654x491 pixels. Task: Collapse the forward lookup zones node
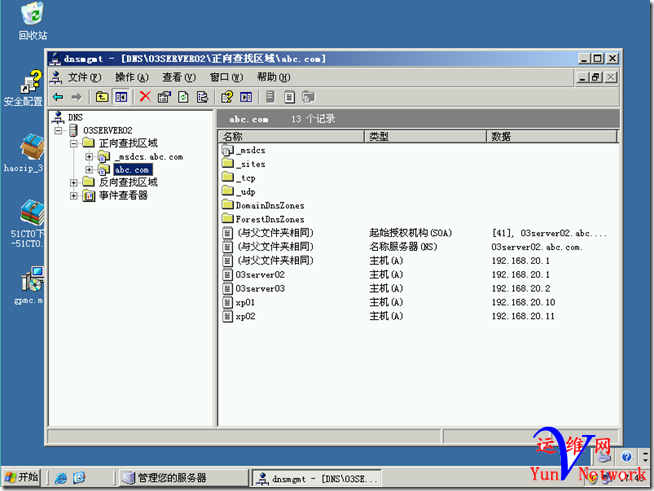74,144
